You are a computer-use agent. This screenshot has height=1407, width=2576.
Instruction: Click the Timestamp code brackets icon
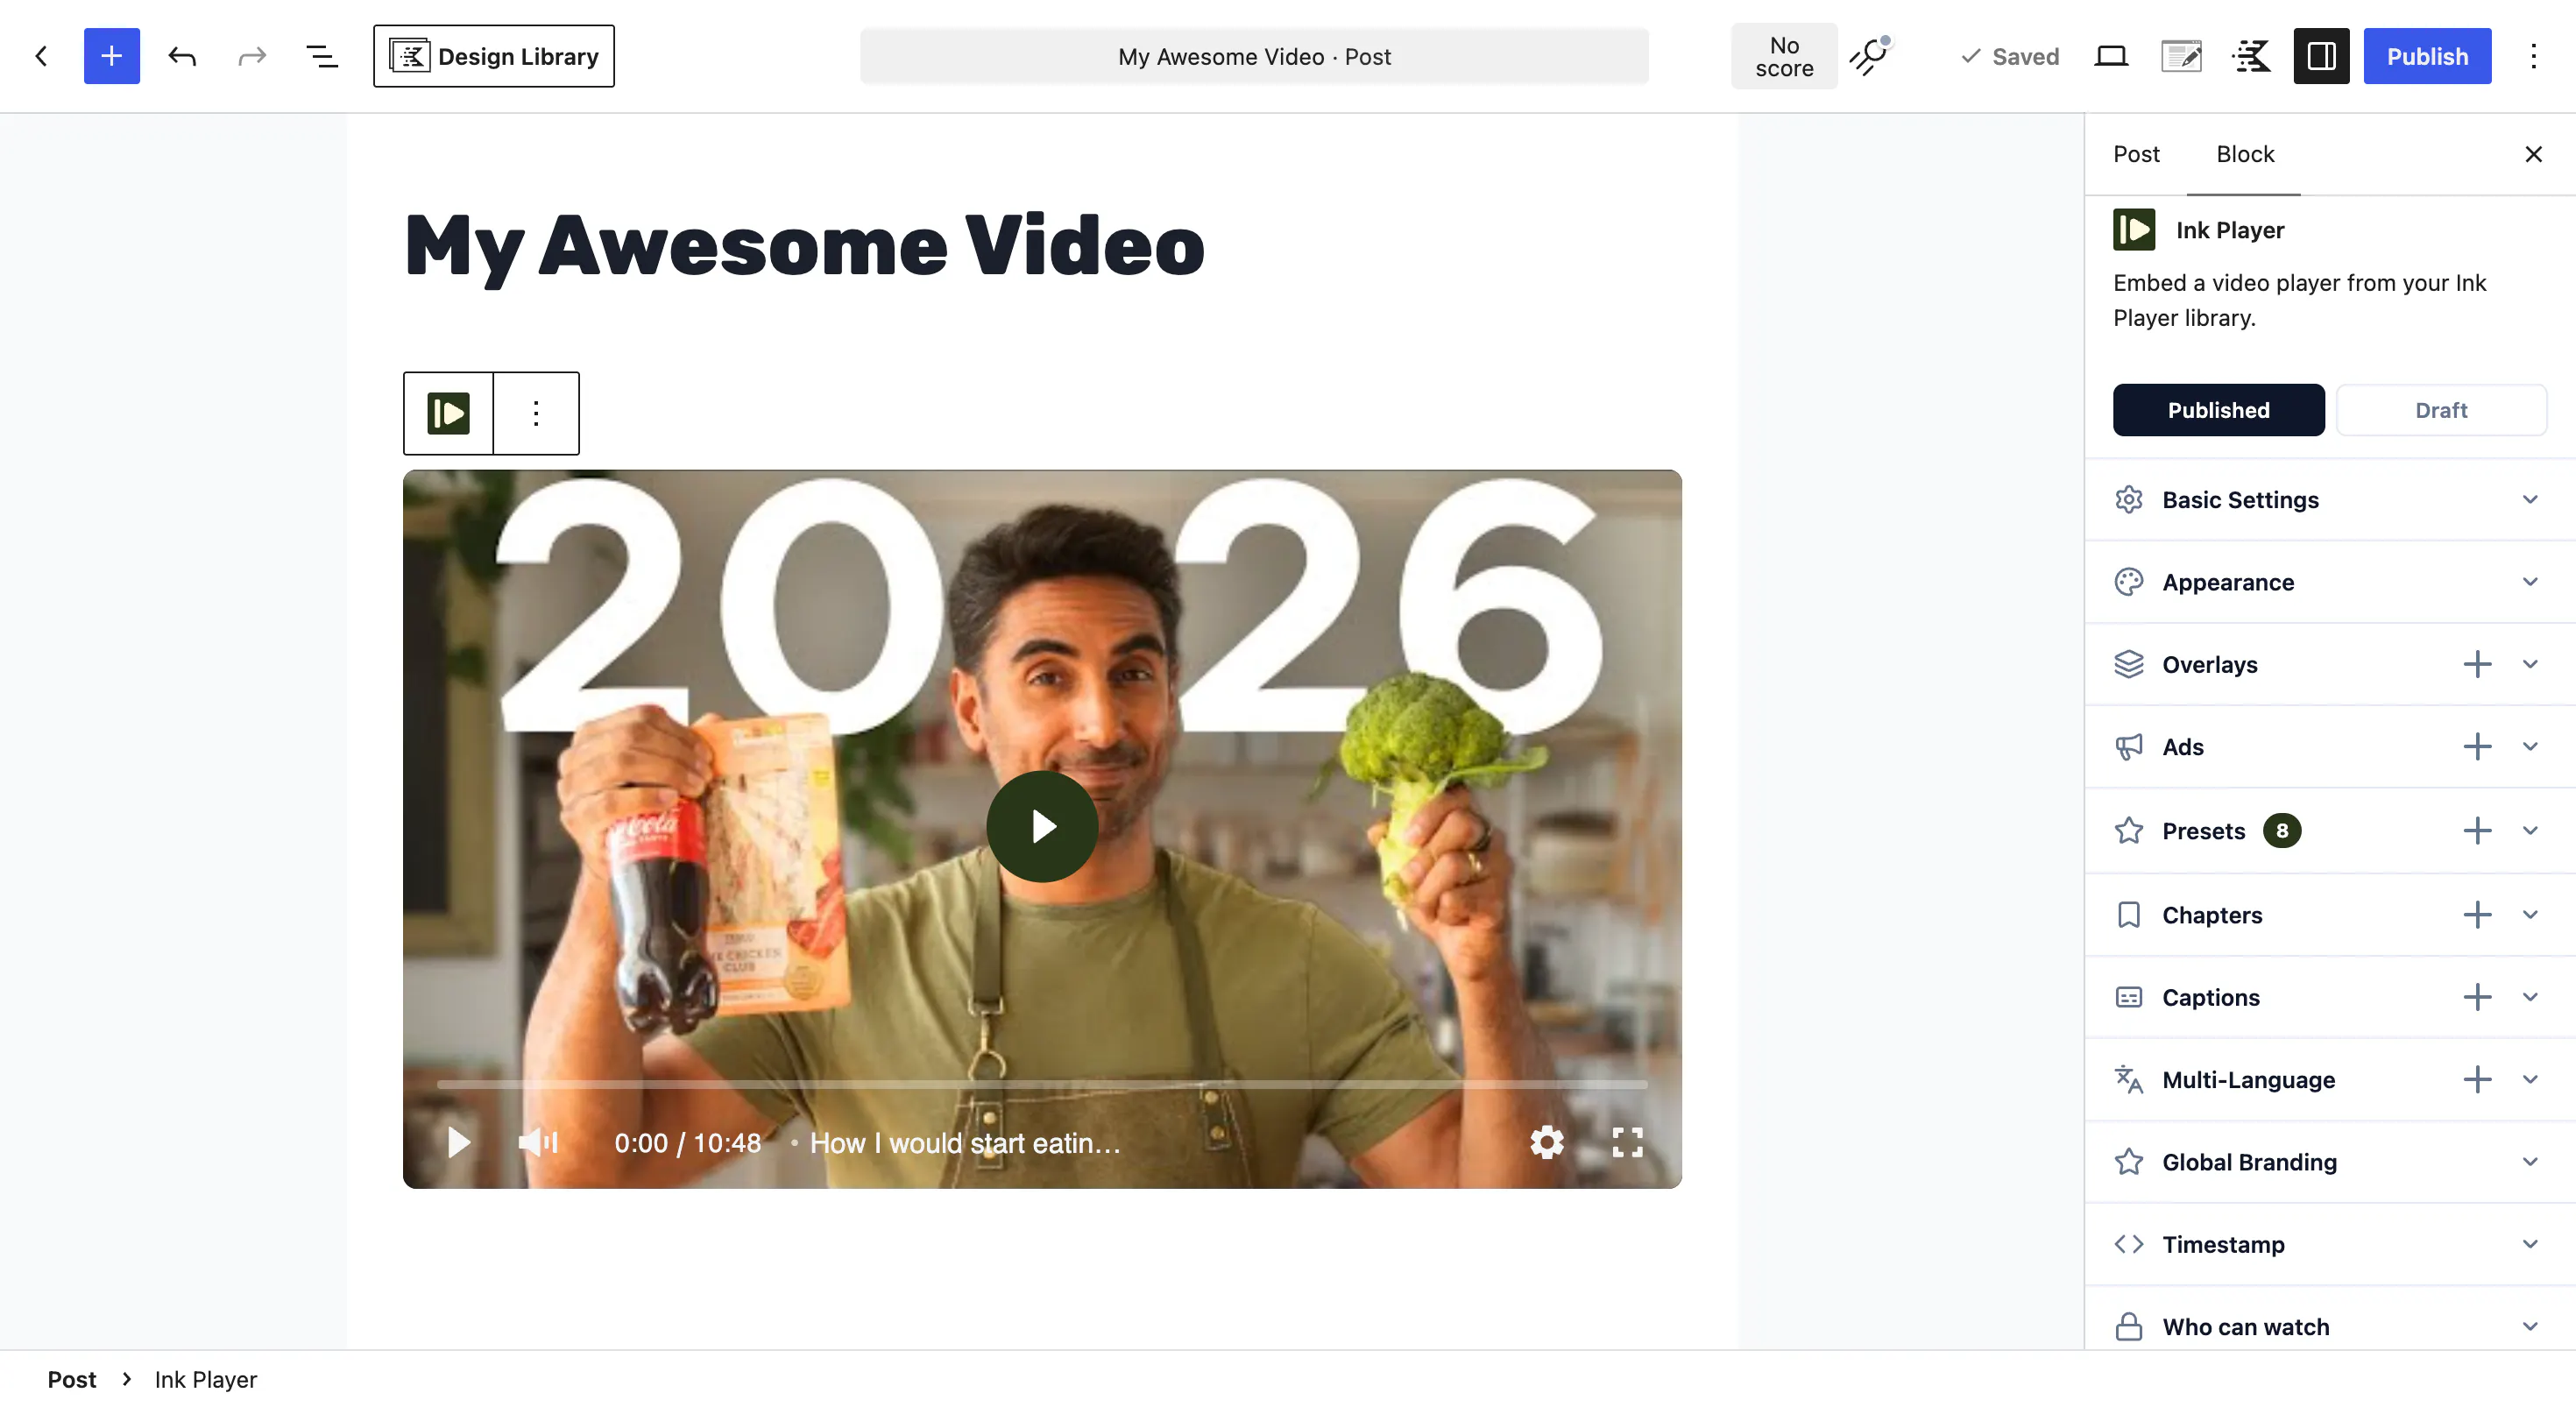click(x=2129, y=1244)
